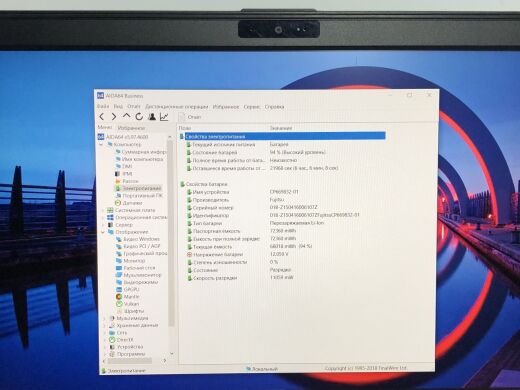Screen dimensions: 520x390
Task: Open the Файл menu
Action: pyautogui.click(x=103, y=107)
